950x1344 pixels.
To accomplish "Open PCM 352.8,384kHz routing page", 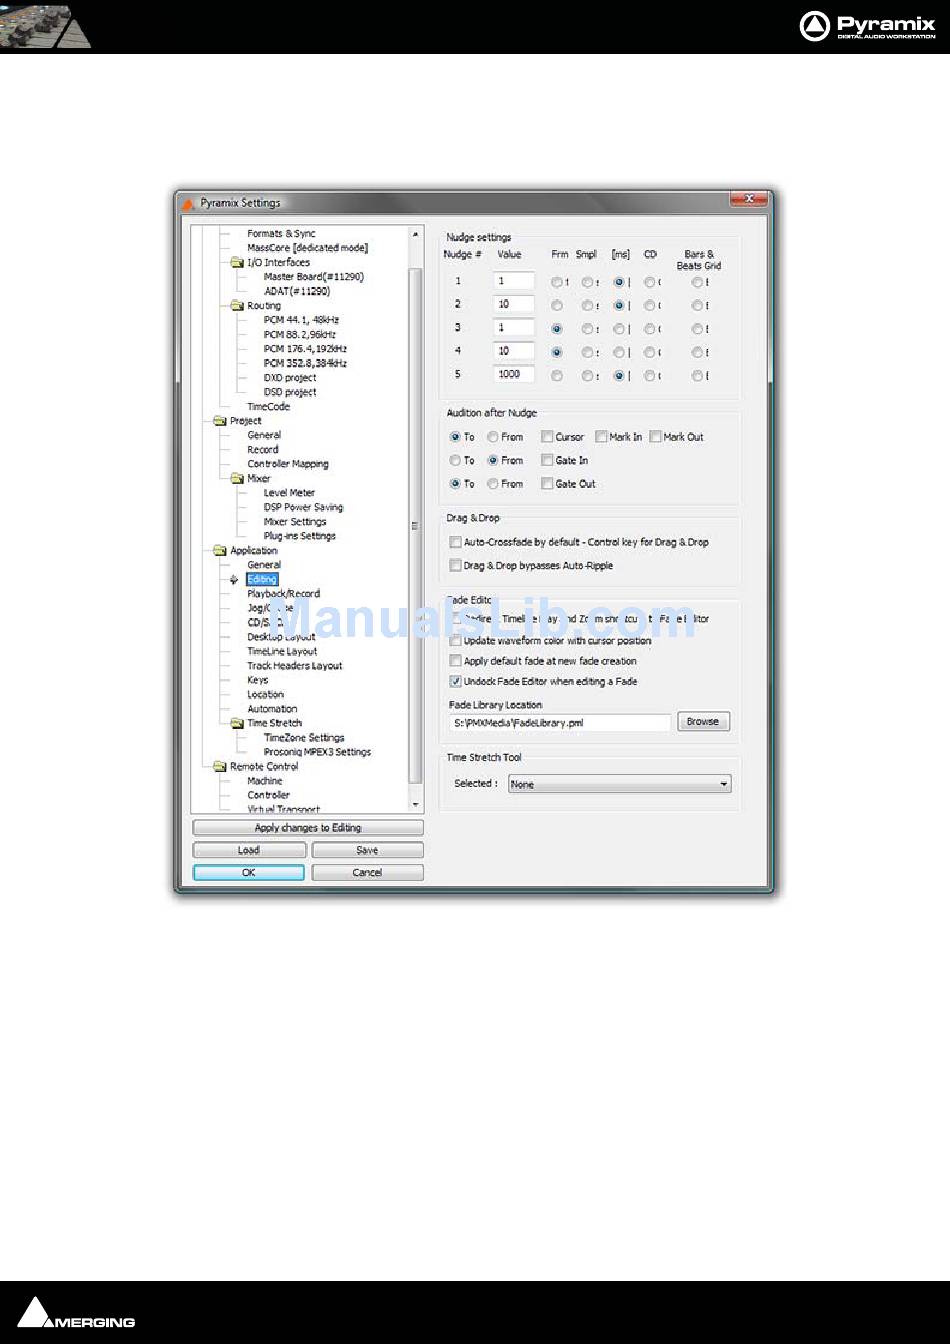I will (x=305, y=363).
